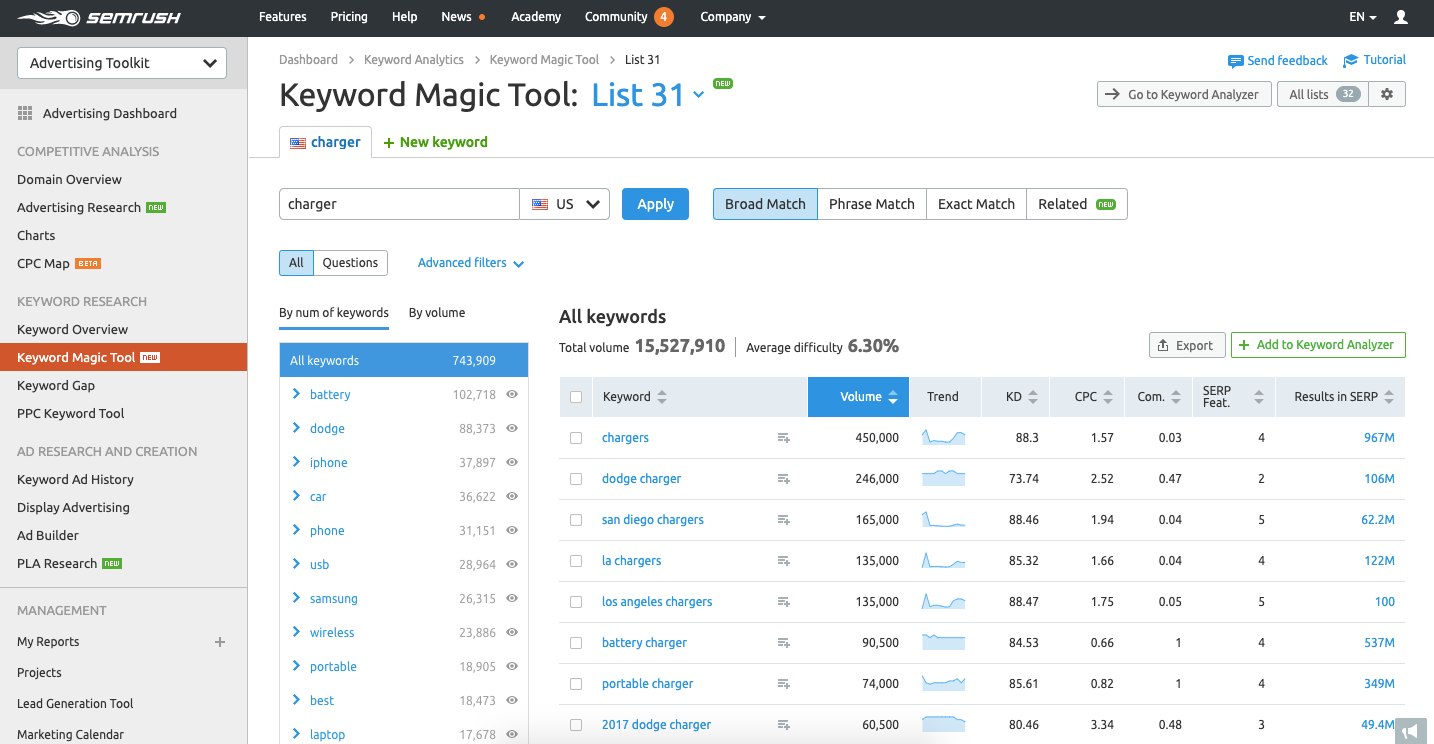1434x744 pixels.
Task: Add a report with My Reports plus icon
Action: [x=220, y=642]
